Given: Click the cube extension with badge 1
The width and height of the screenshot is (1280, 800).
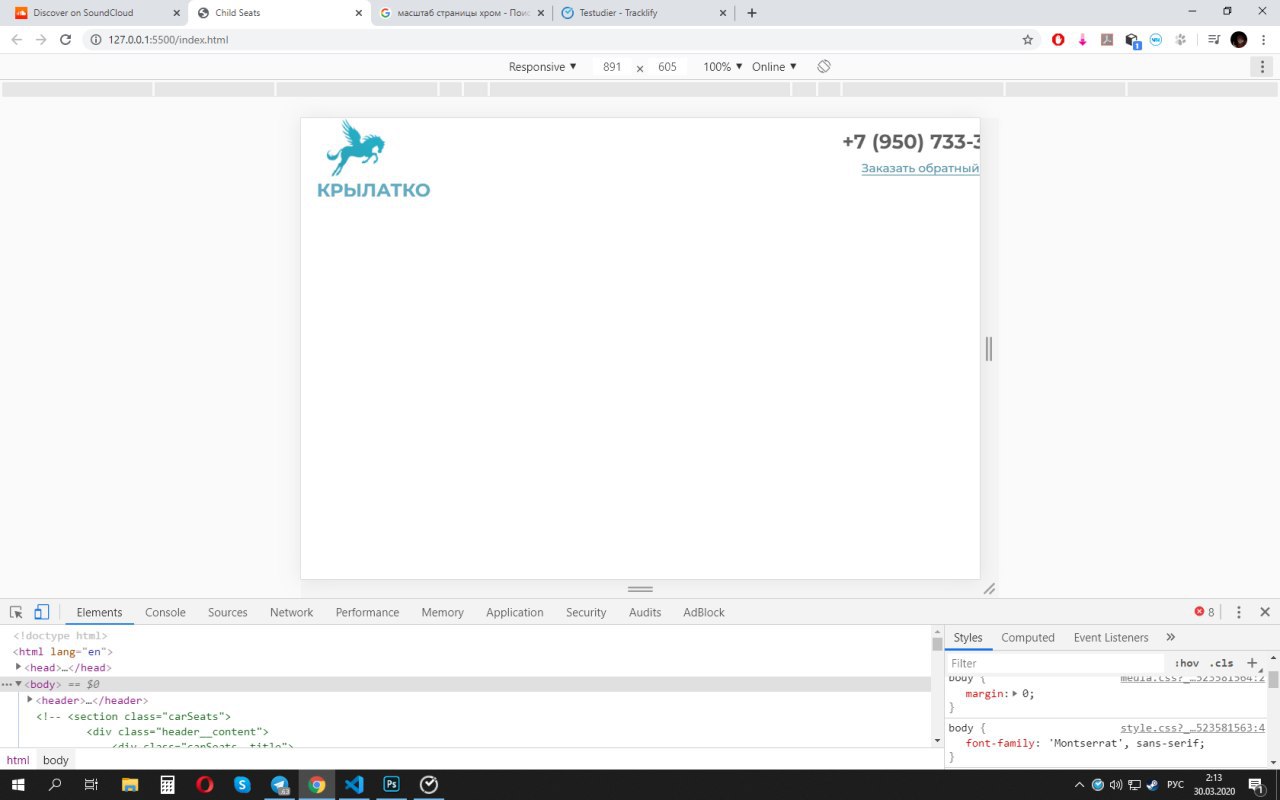Looking at the screenshot, I should click(x=1132, y=40).
